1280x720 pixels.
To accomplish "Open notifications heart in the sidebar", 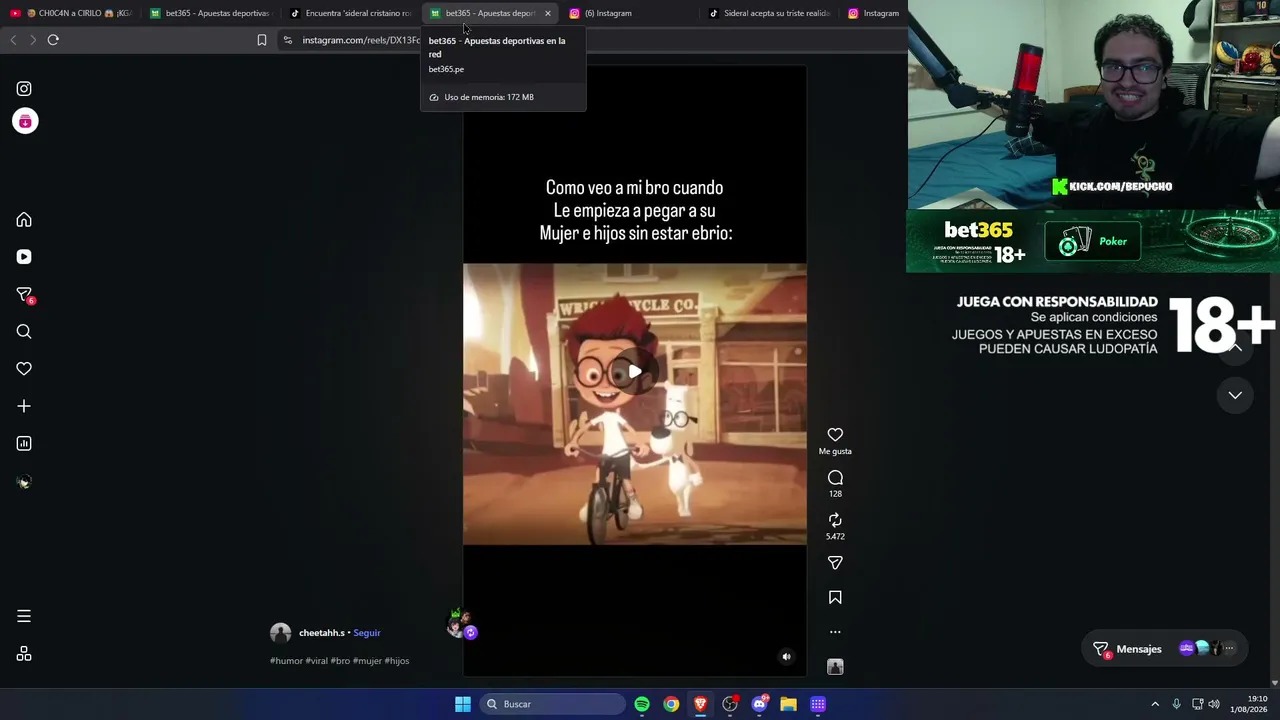I will pos(24,369).
